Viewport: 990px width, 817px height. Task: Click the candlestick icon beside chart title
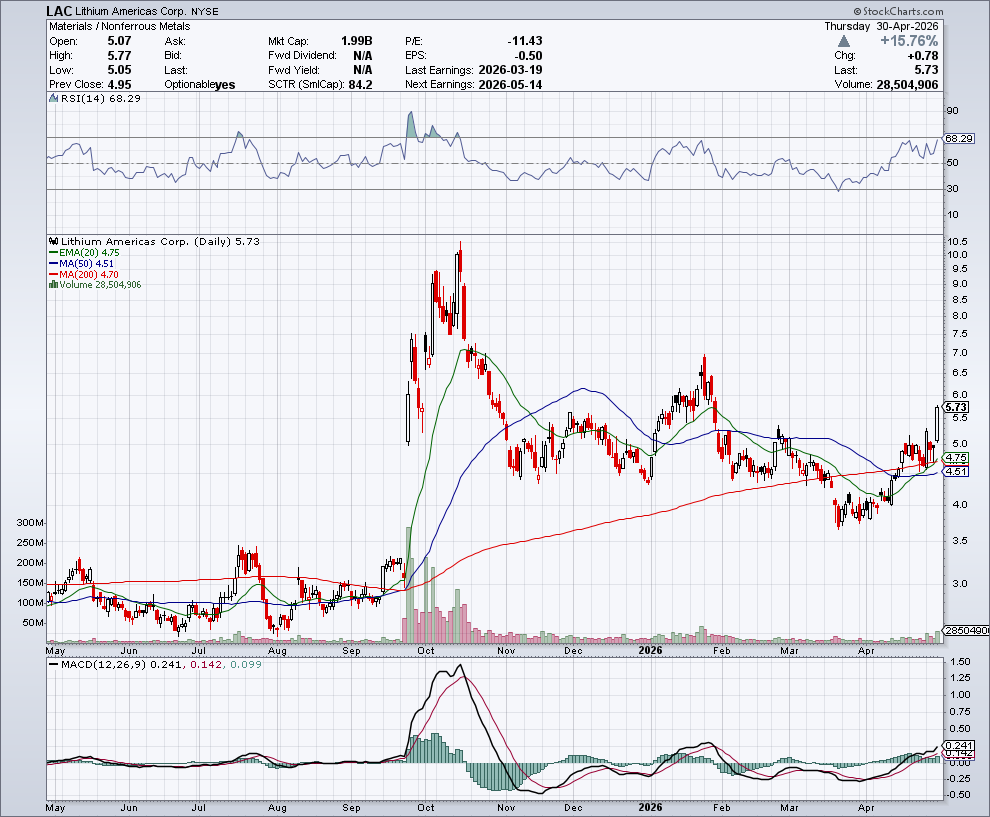[x=54, y=241]
